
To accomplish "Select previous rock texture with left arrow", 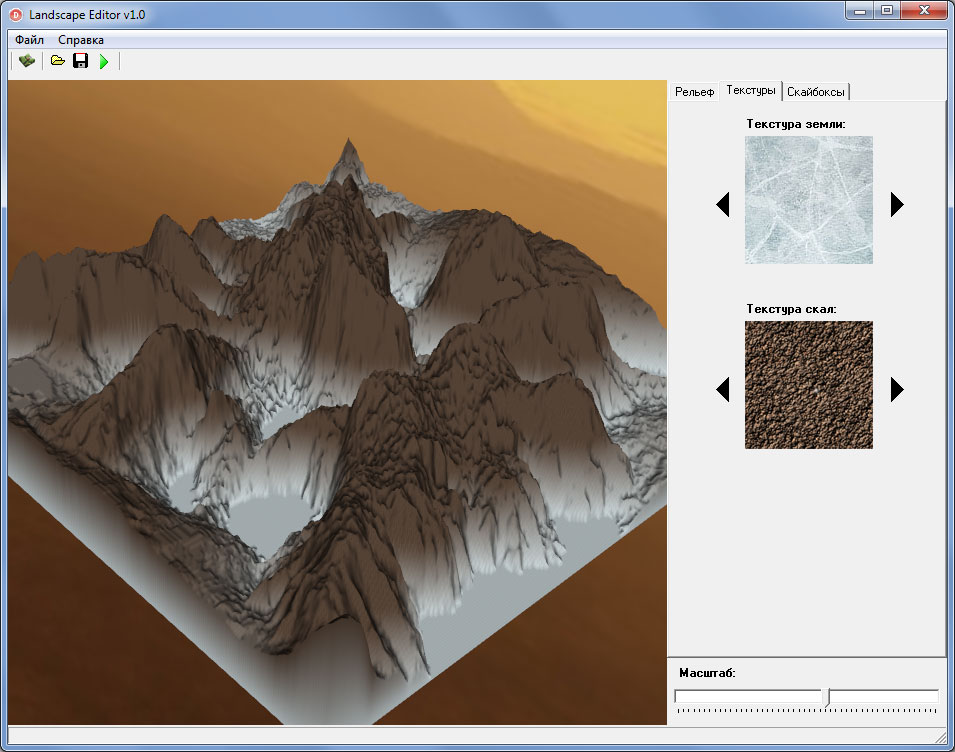I will click(723, 390).
